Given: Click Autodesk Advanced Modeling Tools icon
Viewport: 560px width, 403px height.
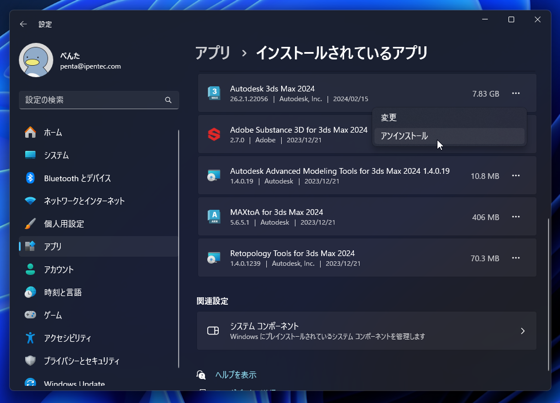Looking at the screenshot, I should 214,176.
